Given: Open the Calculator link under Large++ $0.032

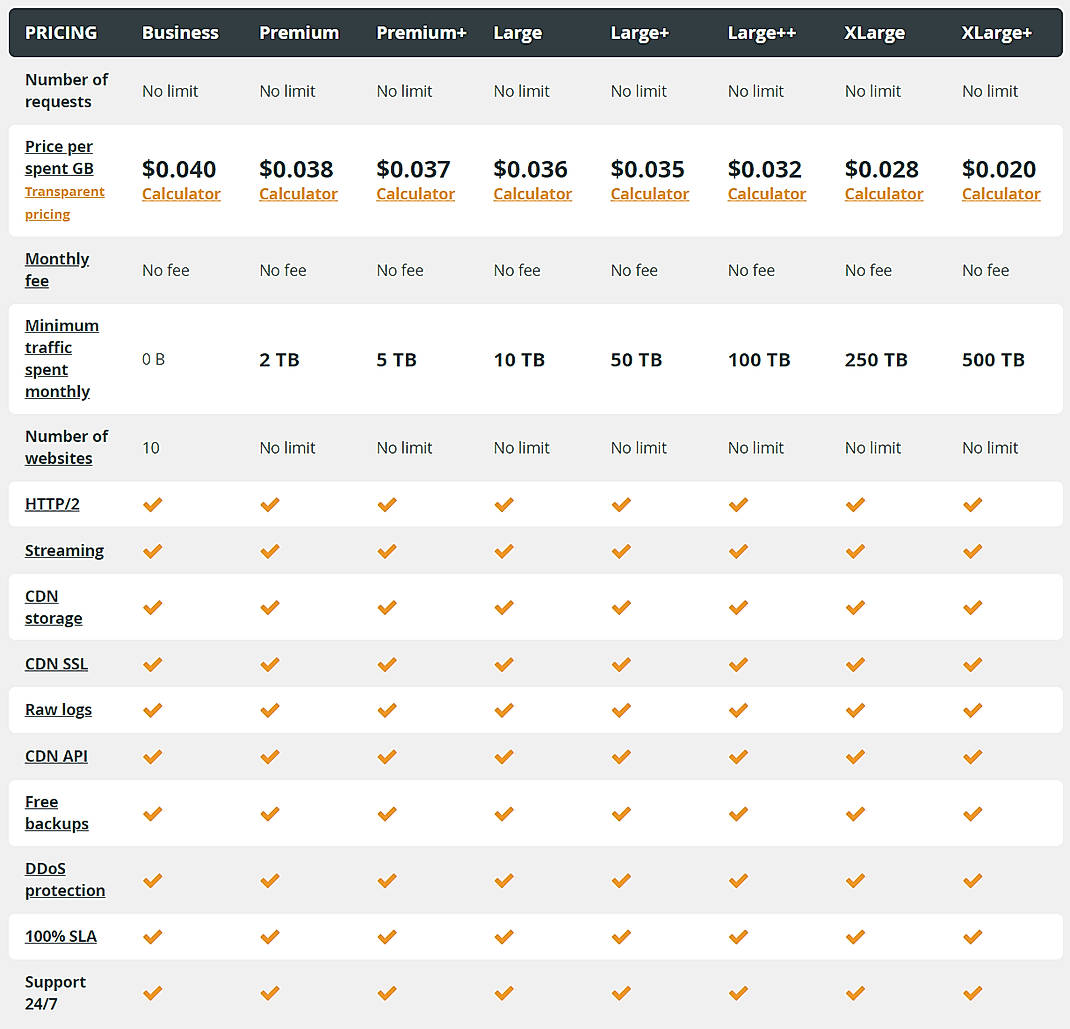Looking at the screenshot, I should tap(767, 194).
